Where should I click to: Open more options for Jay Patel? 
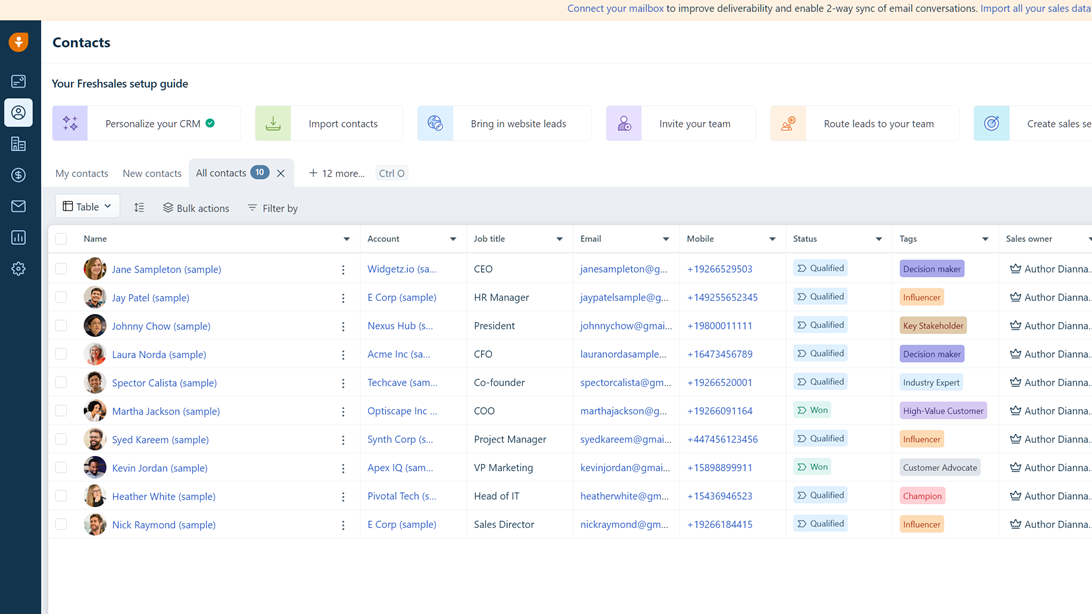coord(343,298)
